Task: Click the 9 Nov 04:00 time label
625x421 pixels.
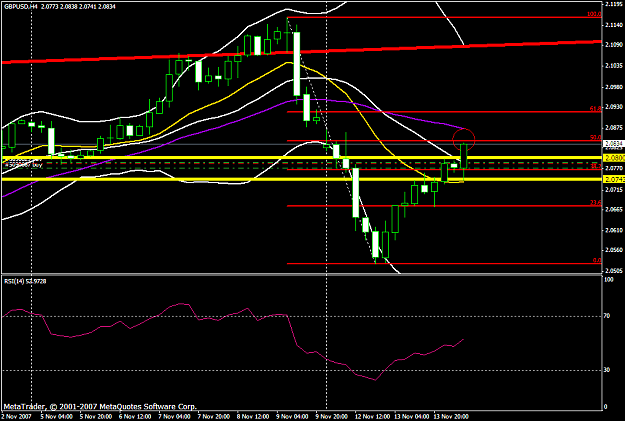Action: coord(292,417)
